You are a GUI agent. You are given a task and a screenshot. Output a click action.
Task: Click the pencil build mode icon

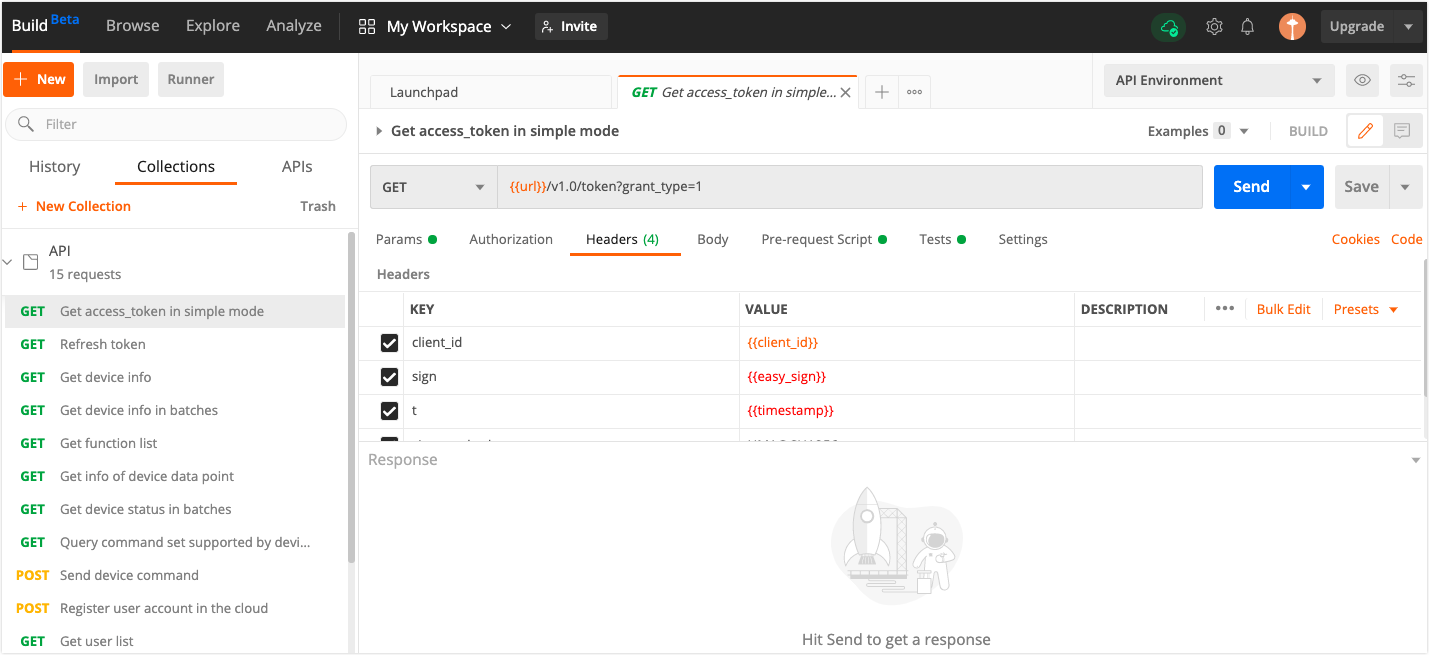[x=1365, y=131]
